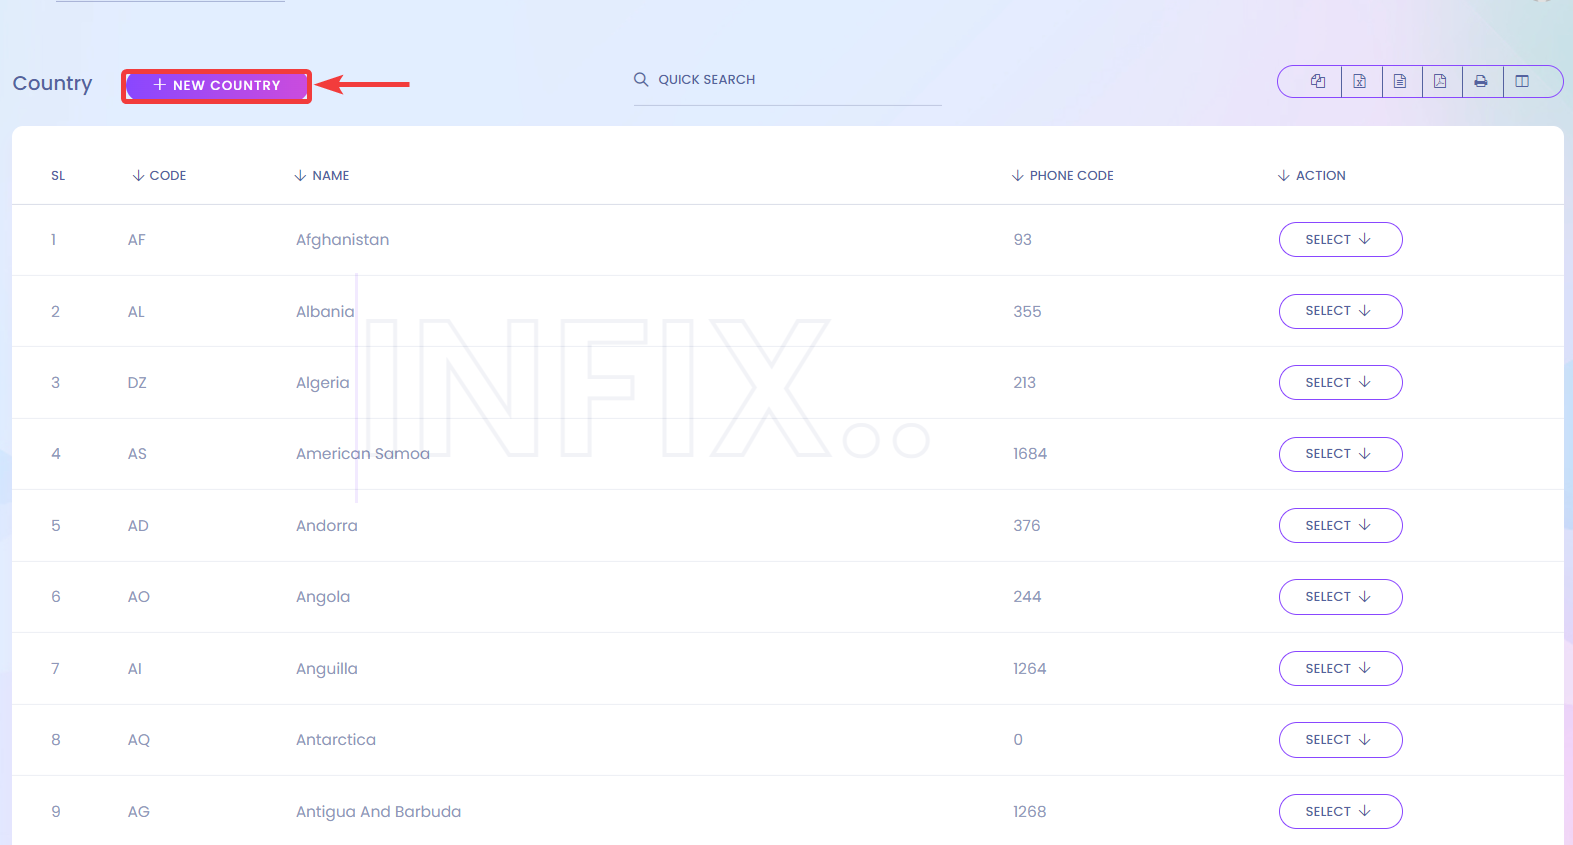1573x845 pixels.
Task: Open Select dropdown for American Samoa
Action: (1340, 454)
